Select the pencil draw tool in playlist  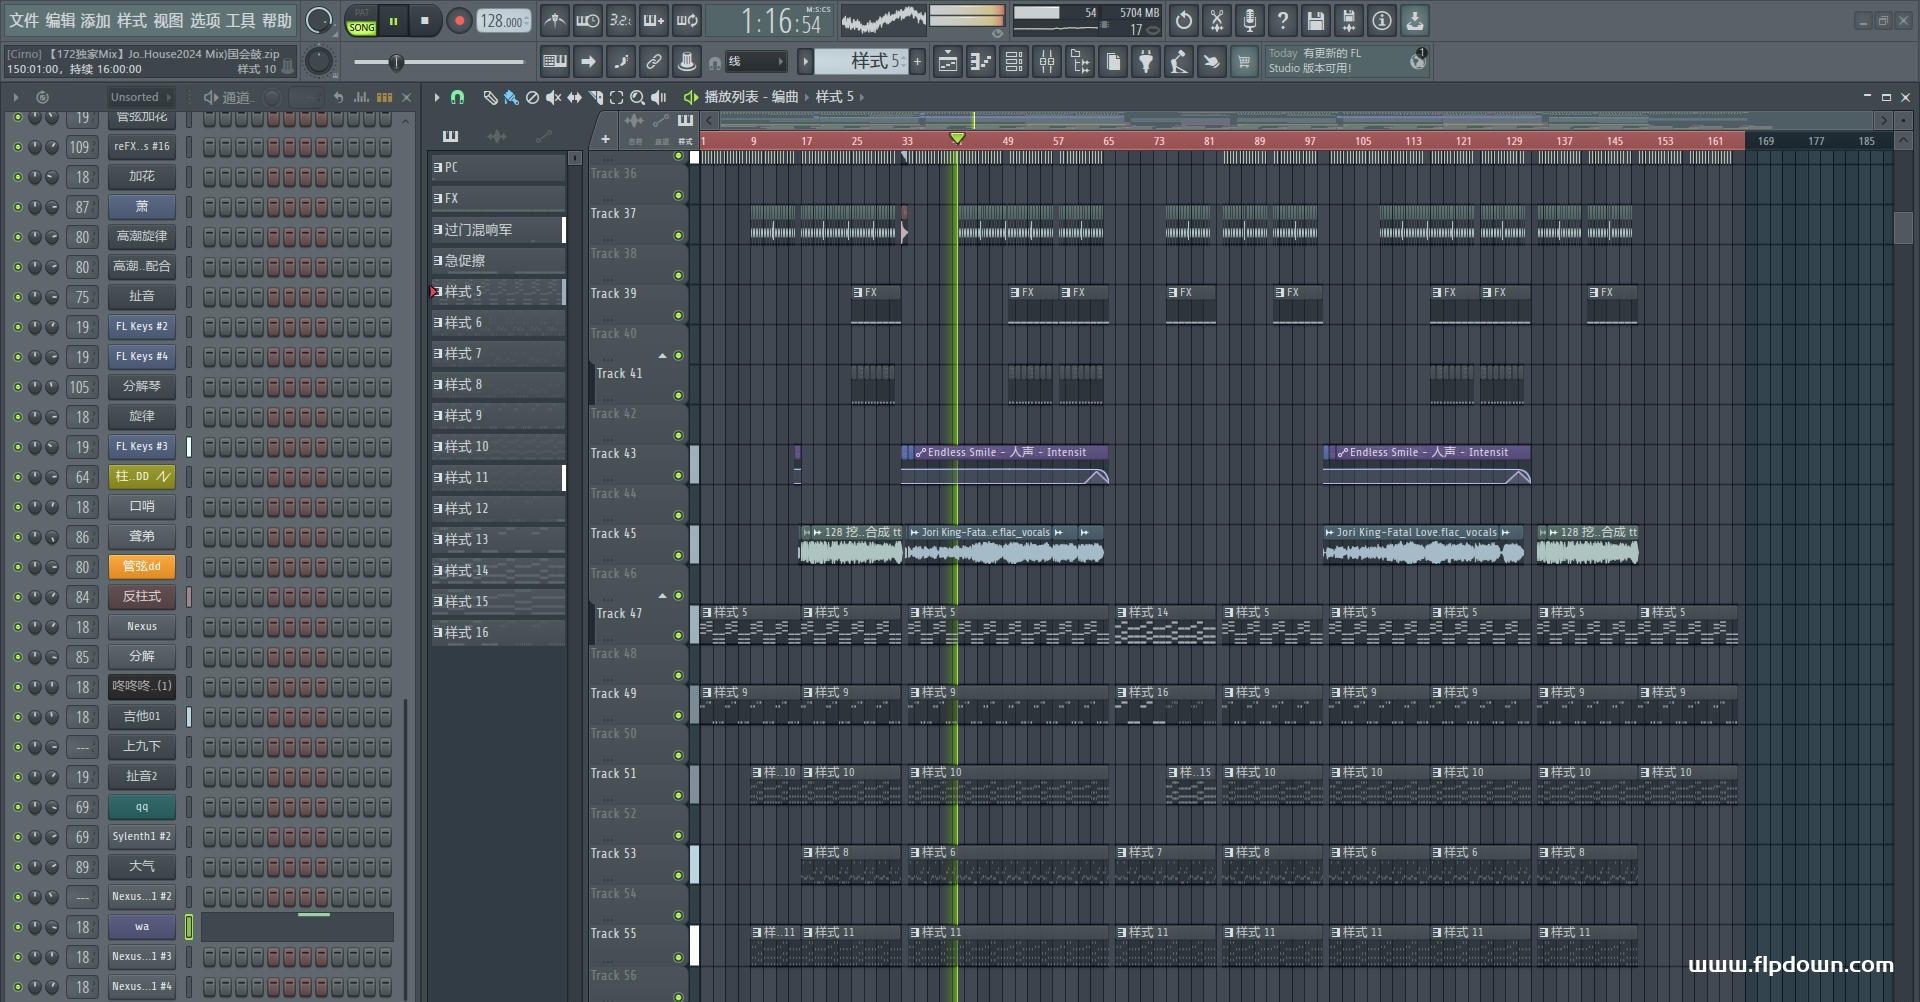coord(490,97)
